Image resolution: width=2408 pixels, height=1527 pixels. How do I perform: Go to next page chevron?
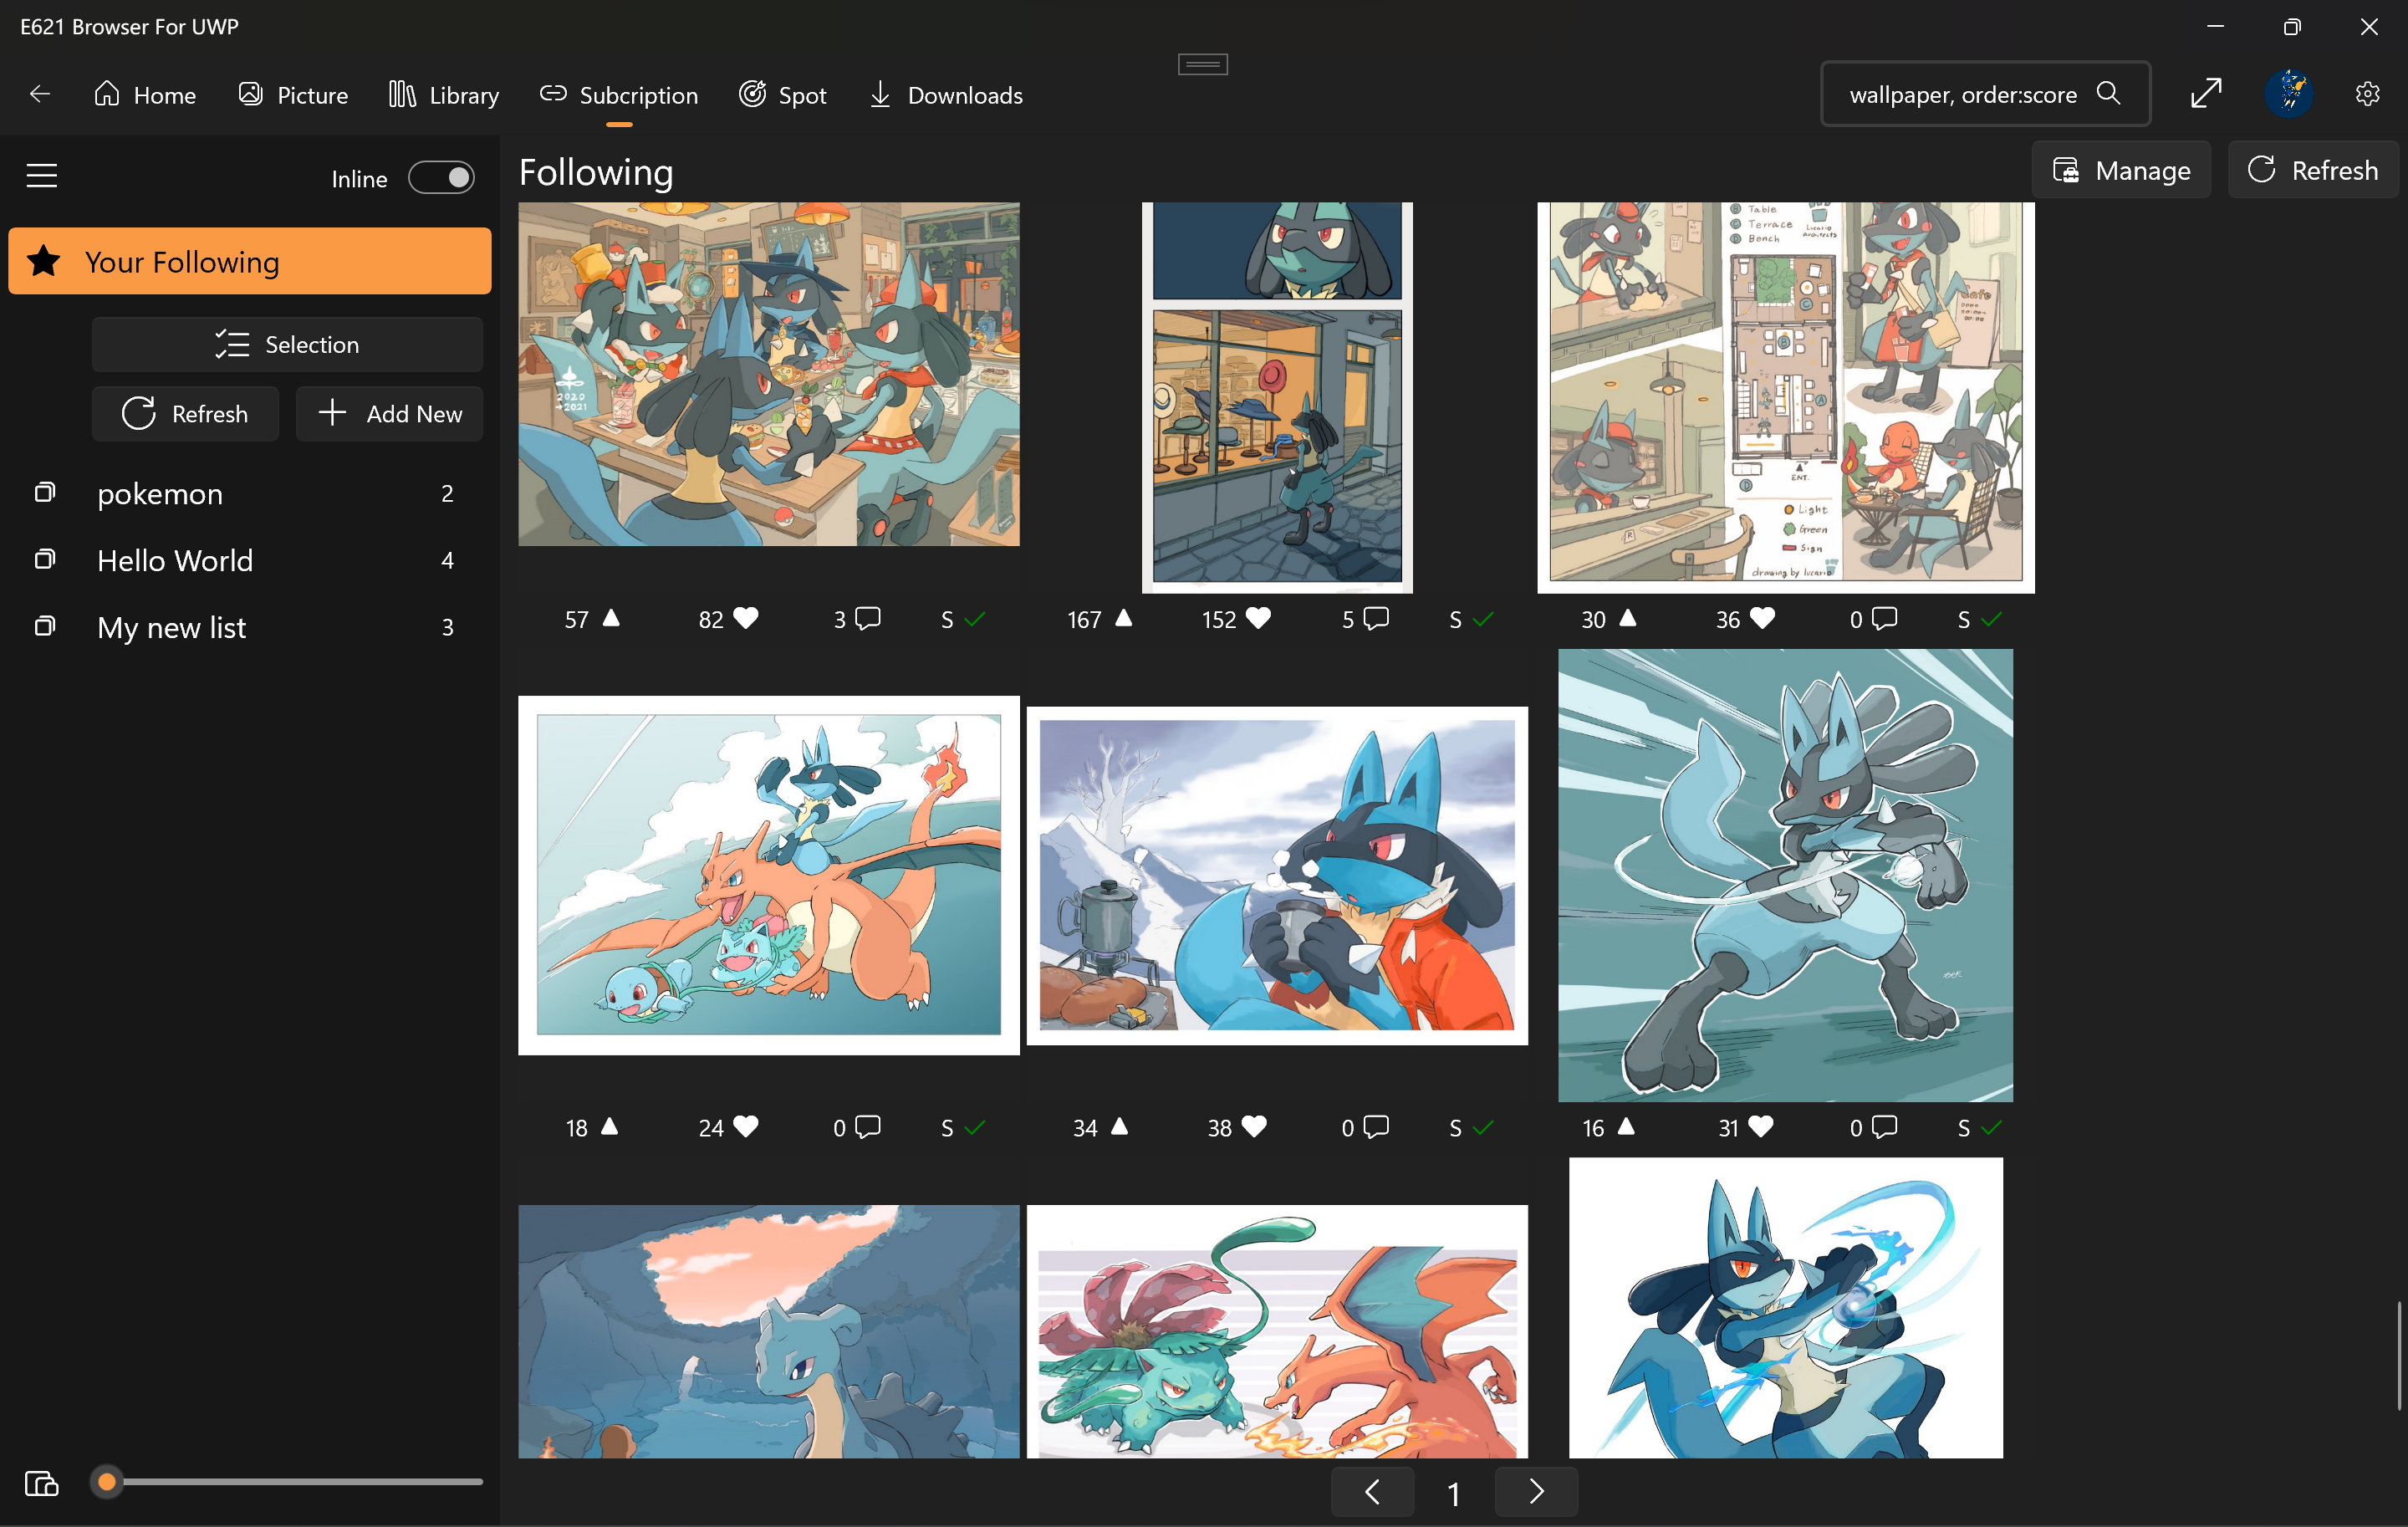(x=1535, y=1492)
